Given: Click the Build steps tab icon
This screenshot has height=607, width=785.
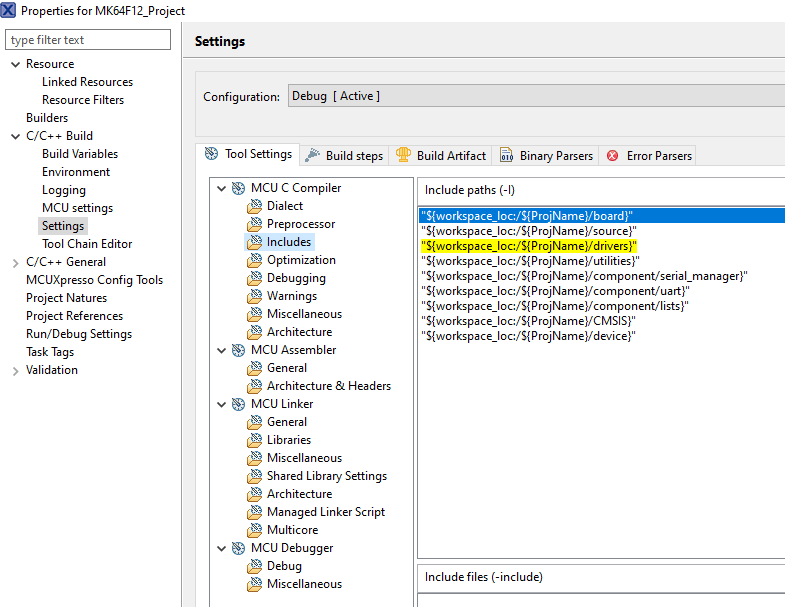Looking at the screenshot, I should pos(313,155).
